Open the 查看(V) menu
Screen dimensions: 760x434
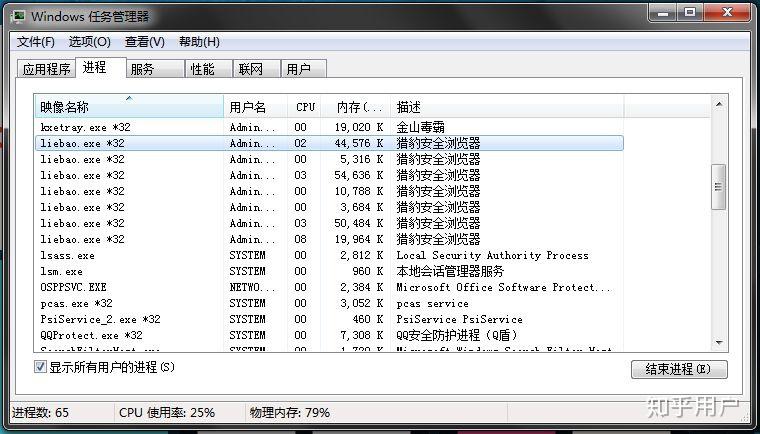[144, 42]
